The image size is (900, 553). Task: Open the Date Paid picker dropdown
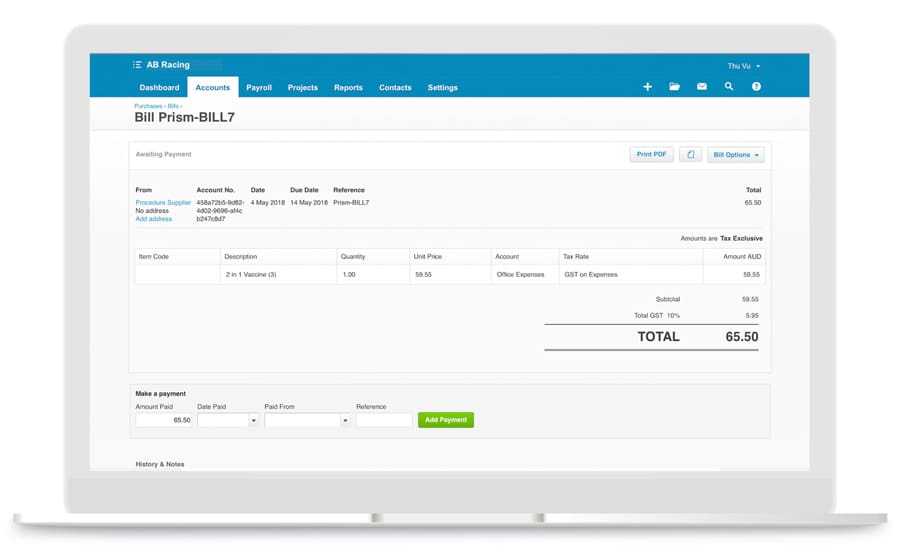[x=253, y=420]
